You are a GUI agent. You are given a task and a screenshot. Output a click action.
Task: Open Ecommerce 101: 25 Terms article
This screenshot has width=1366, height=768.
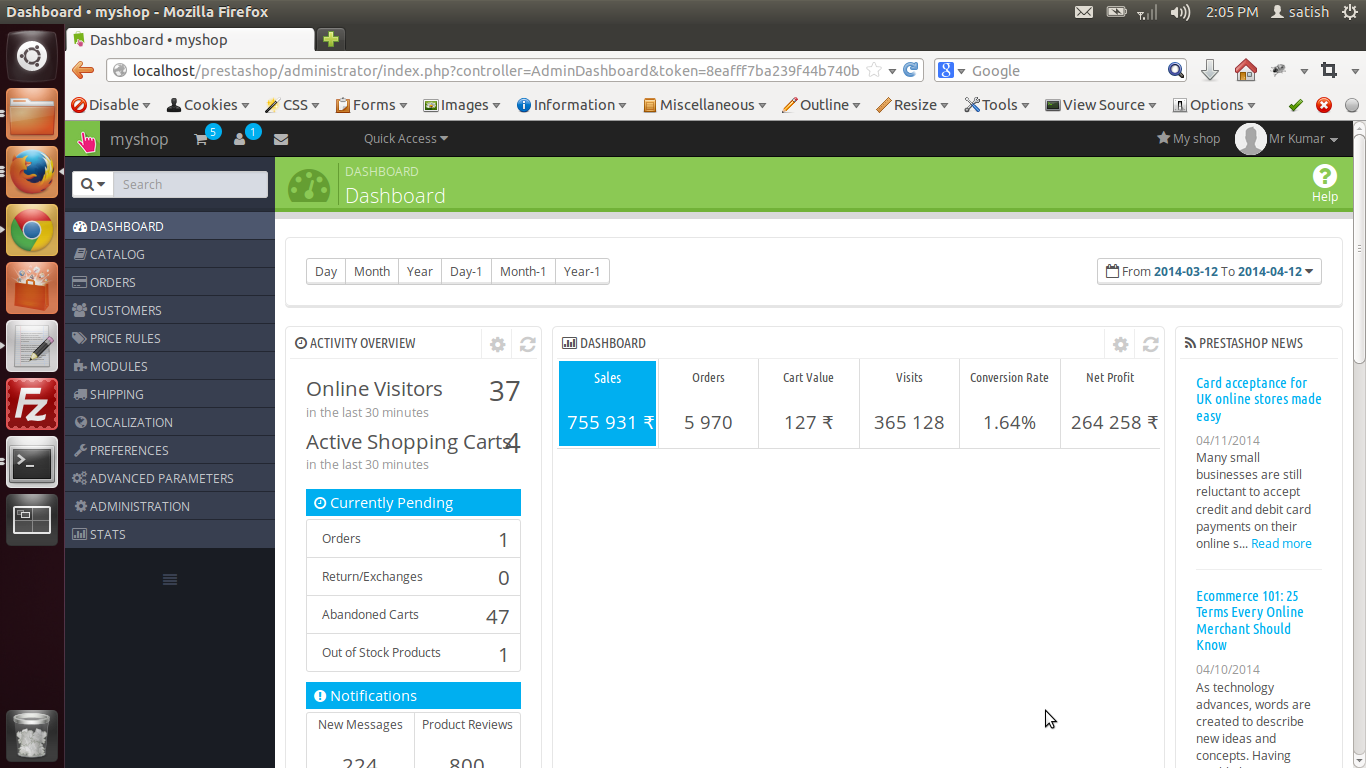pos(1250,620)
